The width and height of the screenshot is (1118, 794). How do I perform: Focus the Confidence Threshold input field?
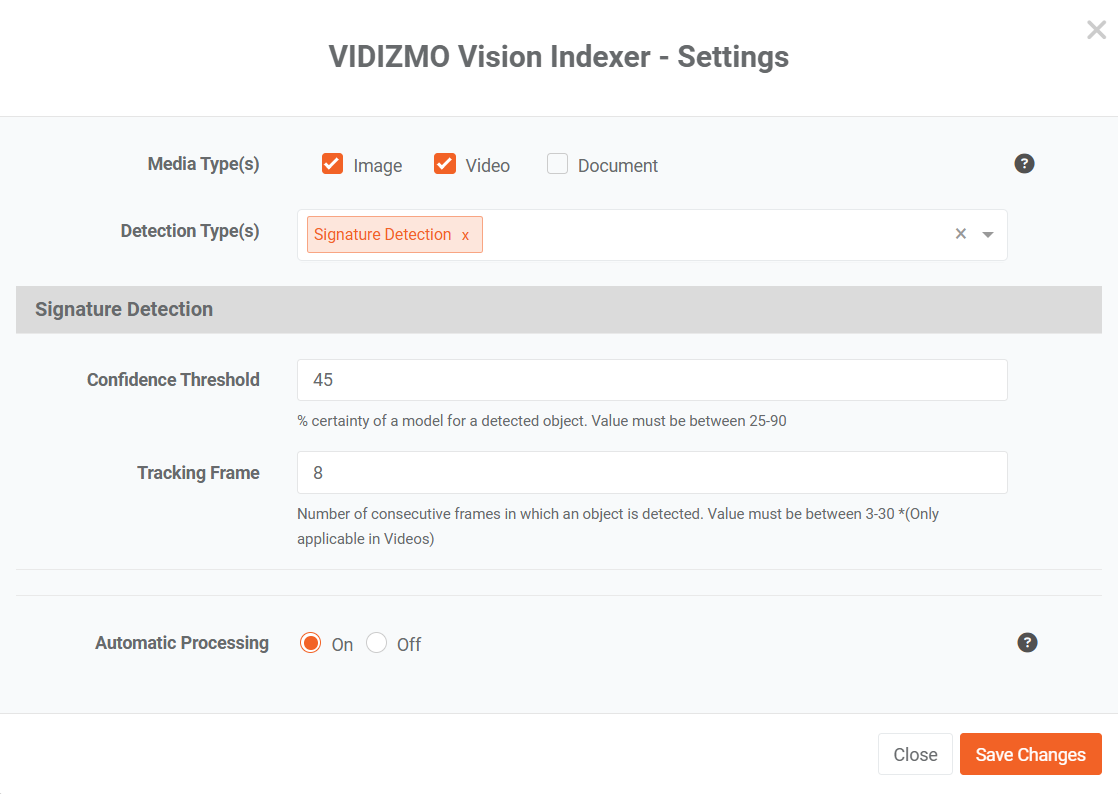(652, 380)
